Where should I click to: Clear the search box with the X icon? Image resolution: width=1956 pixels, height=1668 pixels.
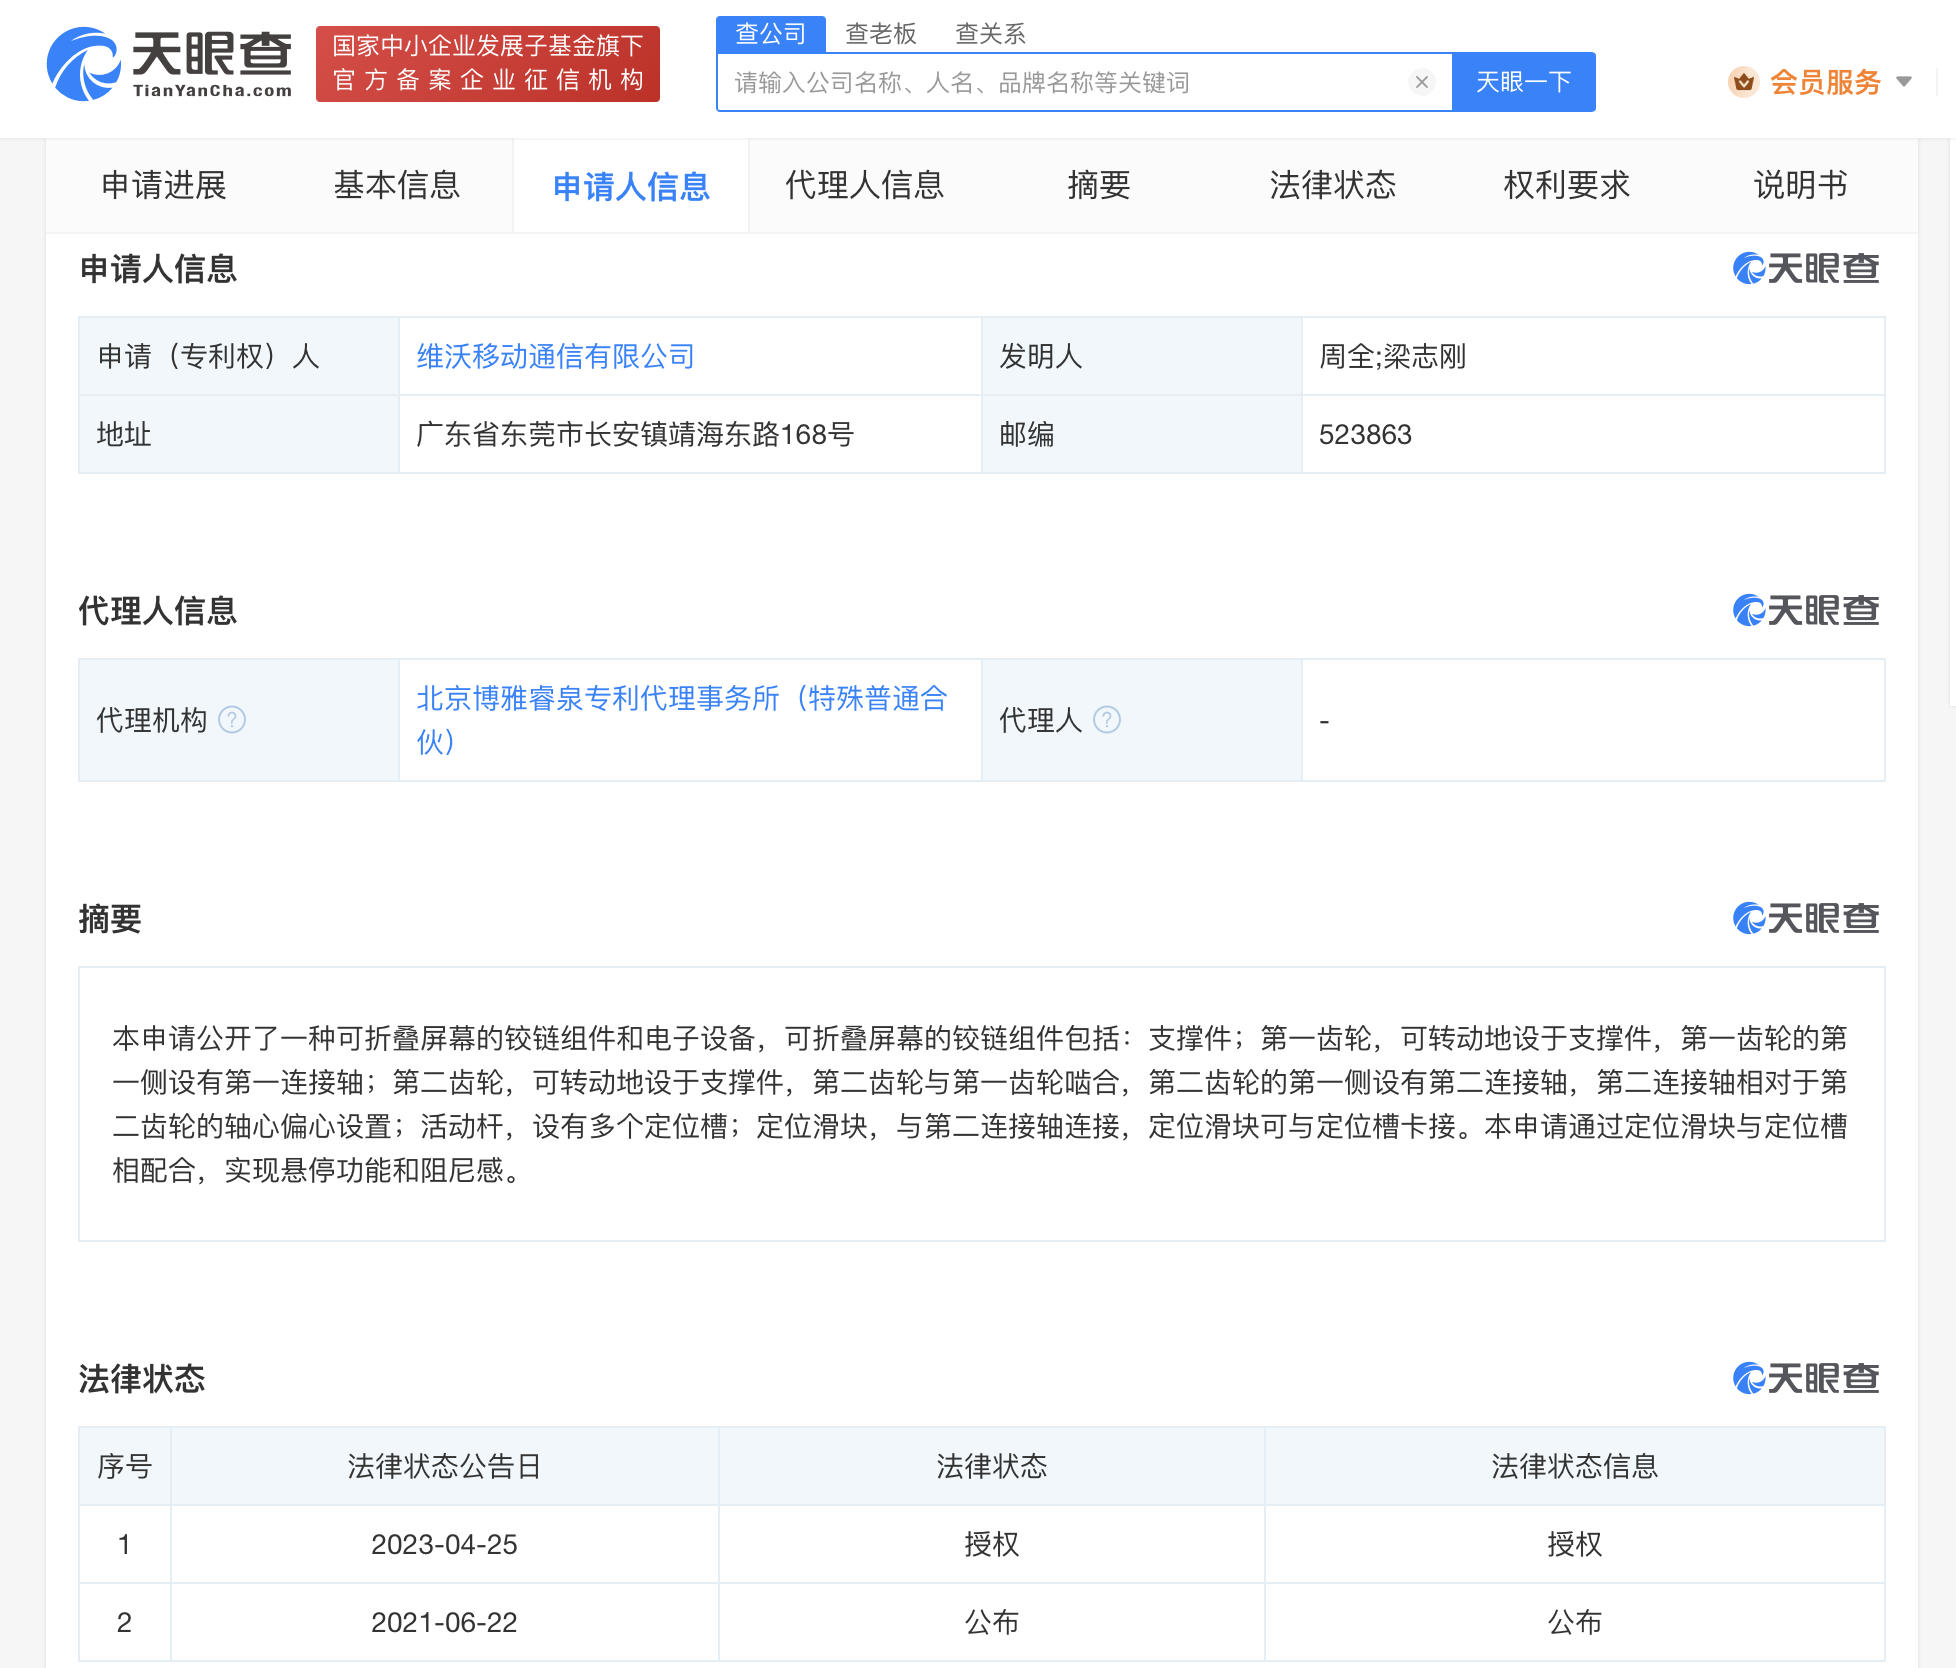(x=1421, y=82)
